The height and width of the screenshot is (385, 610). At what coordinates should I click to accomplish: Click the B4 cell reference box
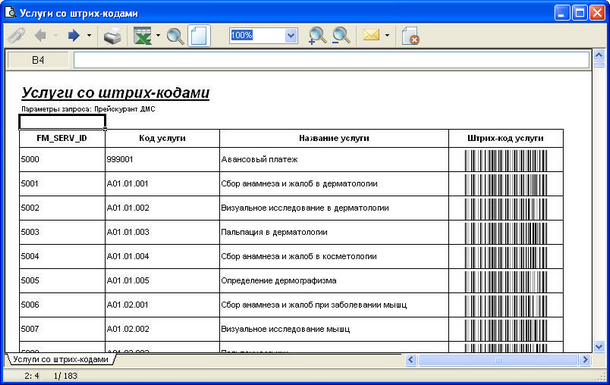[x=38, y=60]
